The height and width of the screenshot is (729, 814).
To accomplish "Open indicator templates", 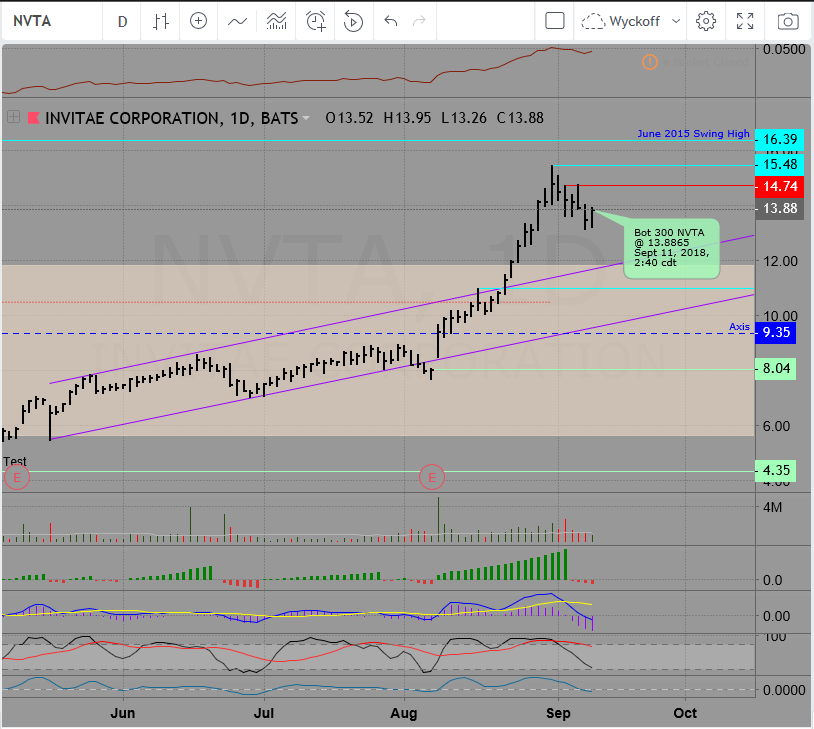I will 277,21.
